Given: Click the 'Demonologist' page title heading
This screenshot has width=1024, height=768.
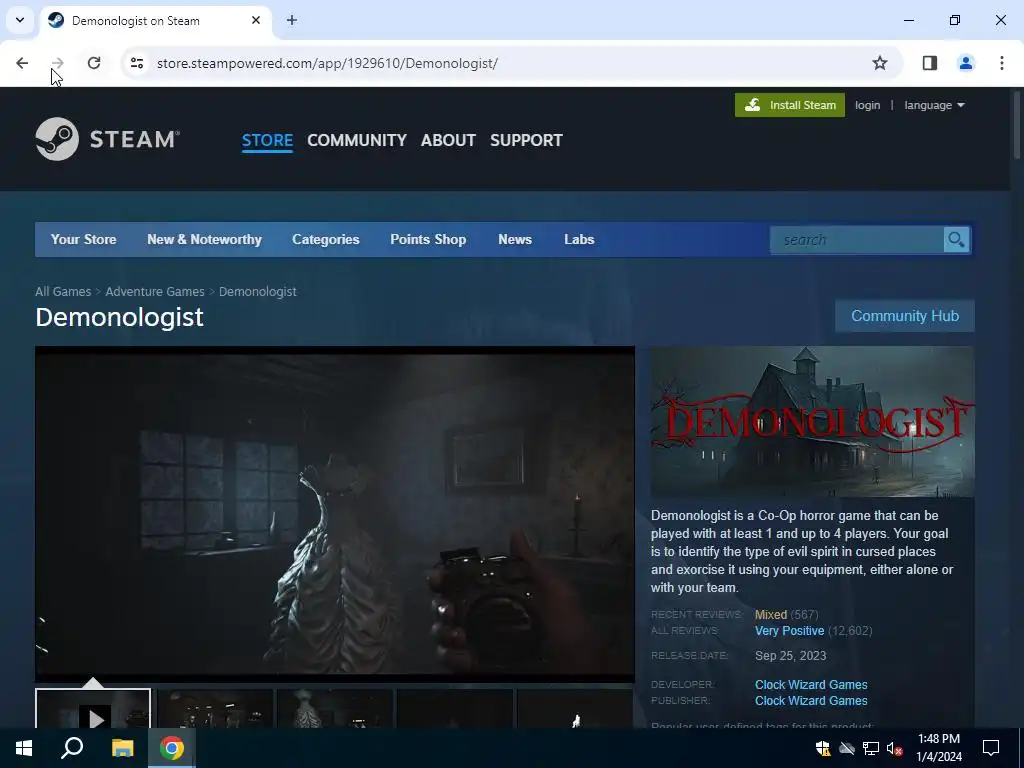Looking at the screenshot, I should click(120, 317).
